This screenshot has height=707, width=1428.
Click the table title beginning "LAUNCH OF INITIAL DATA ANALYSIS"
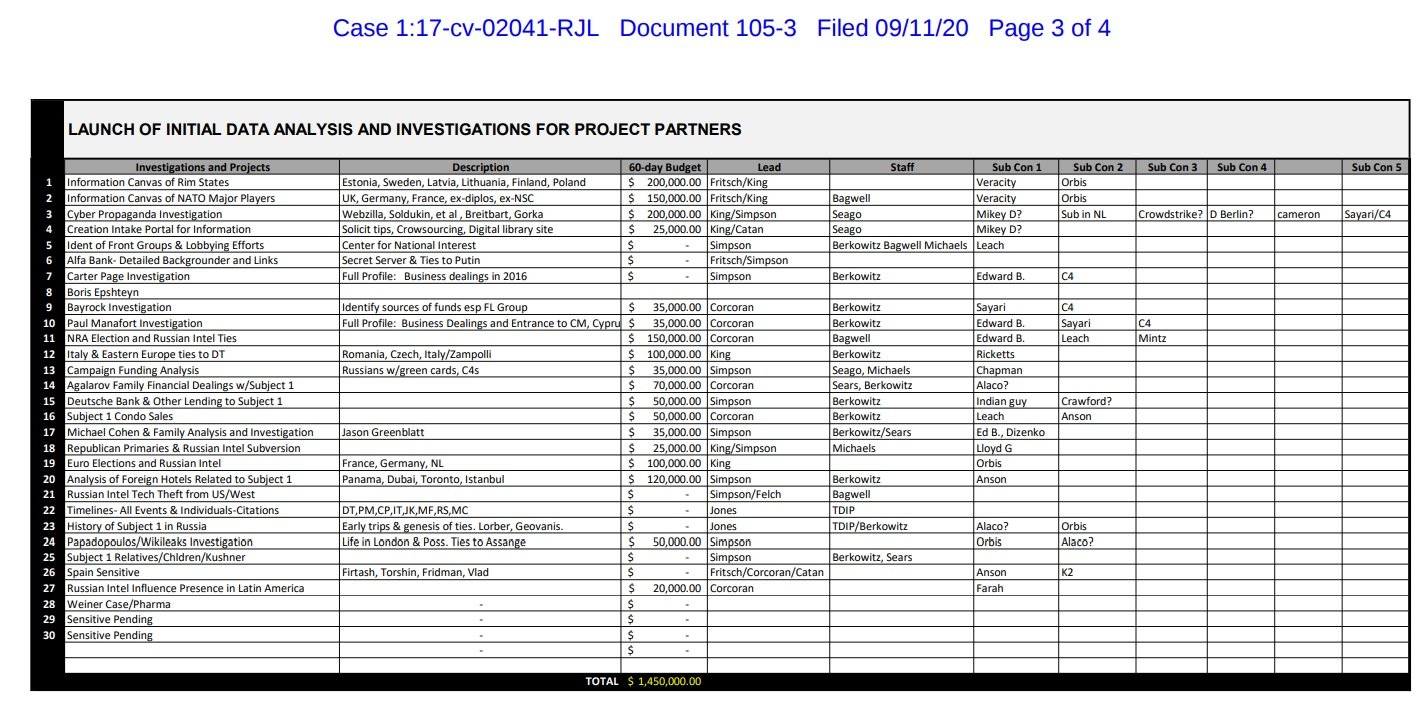click(x=404, y=129)
